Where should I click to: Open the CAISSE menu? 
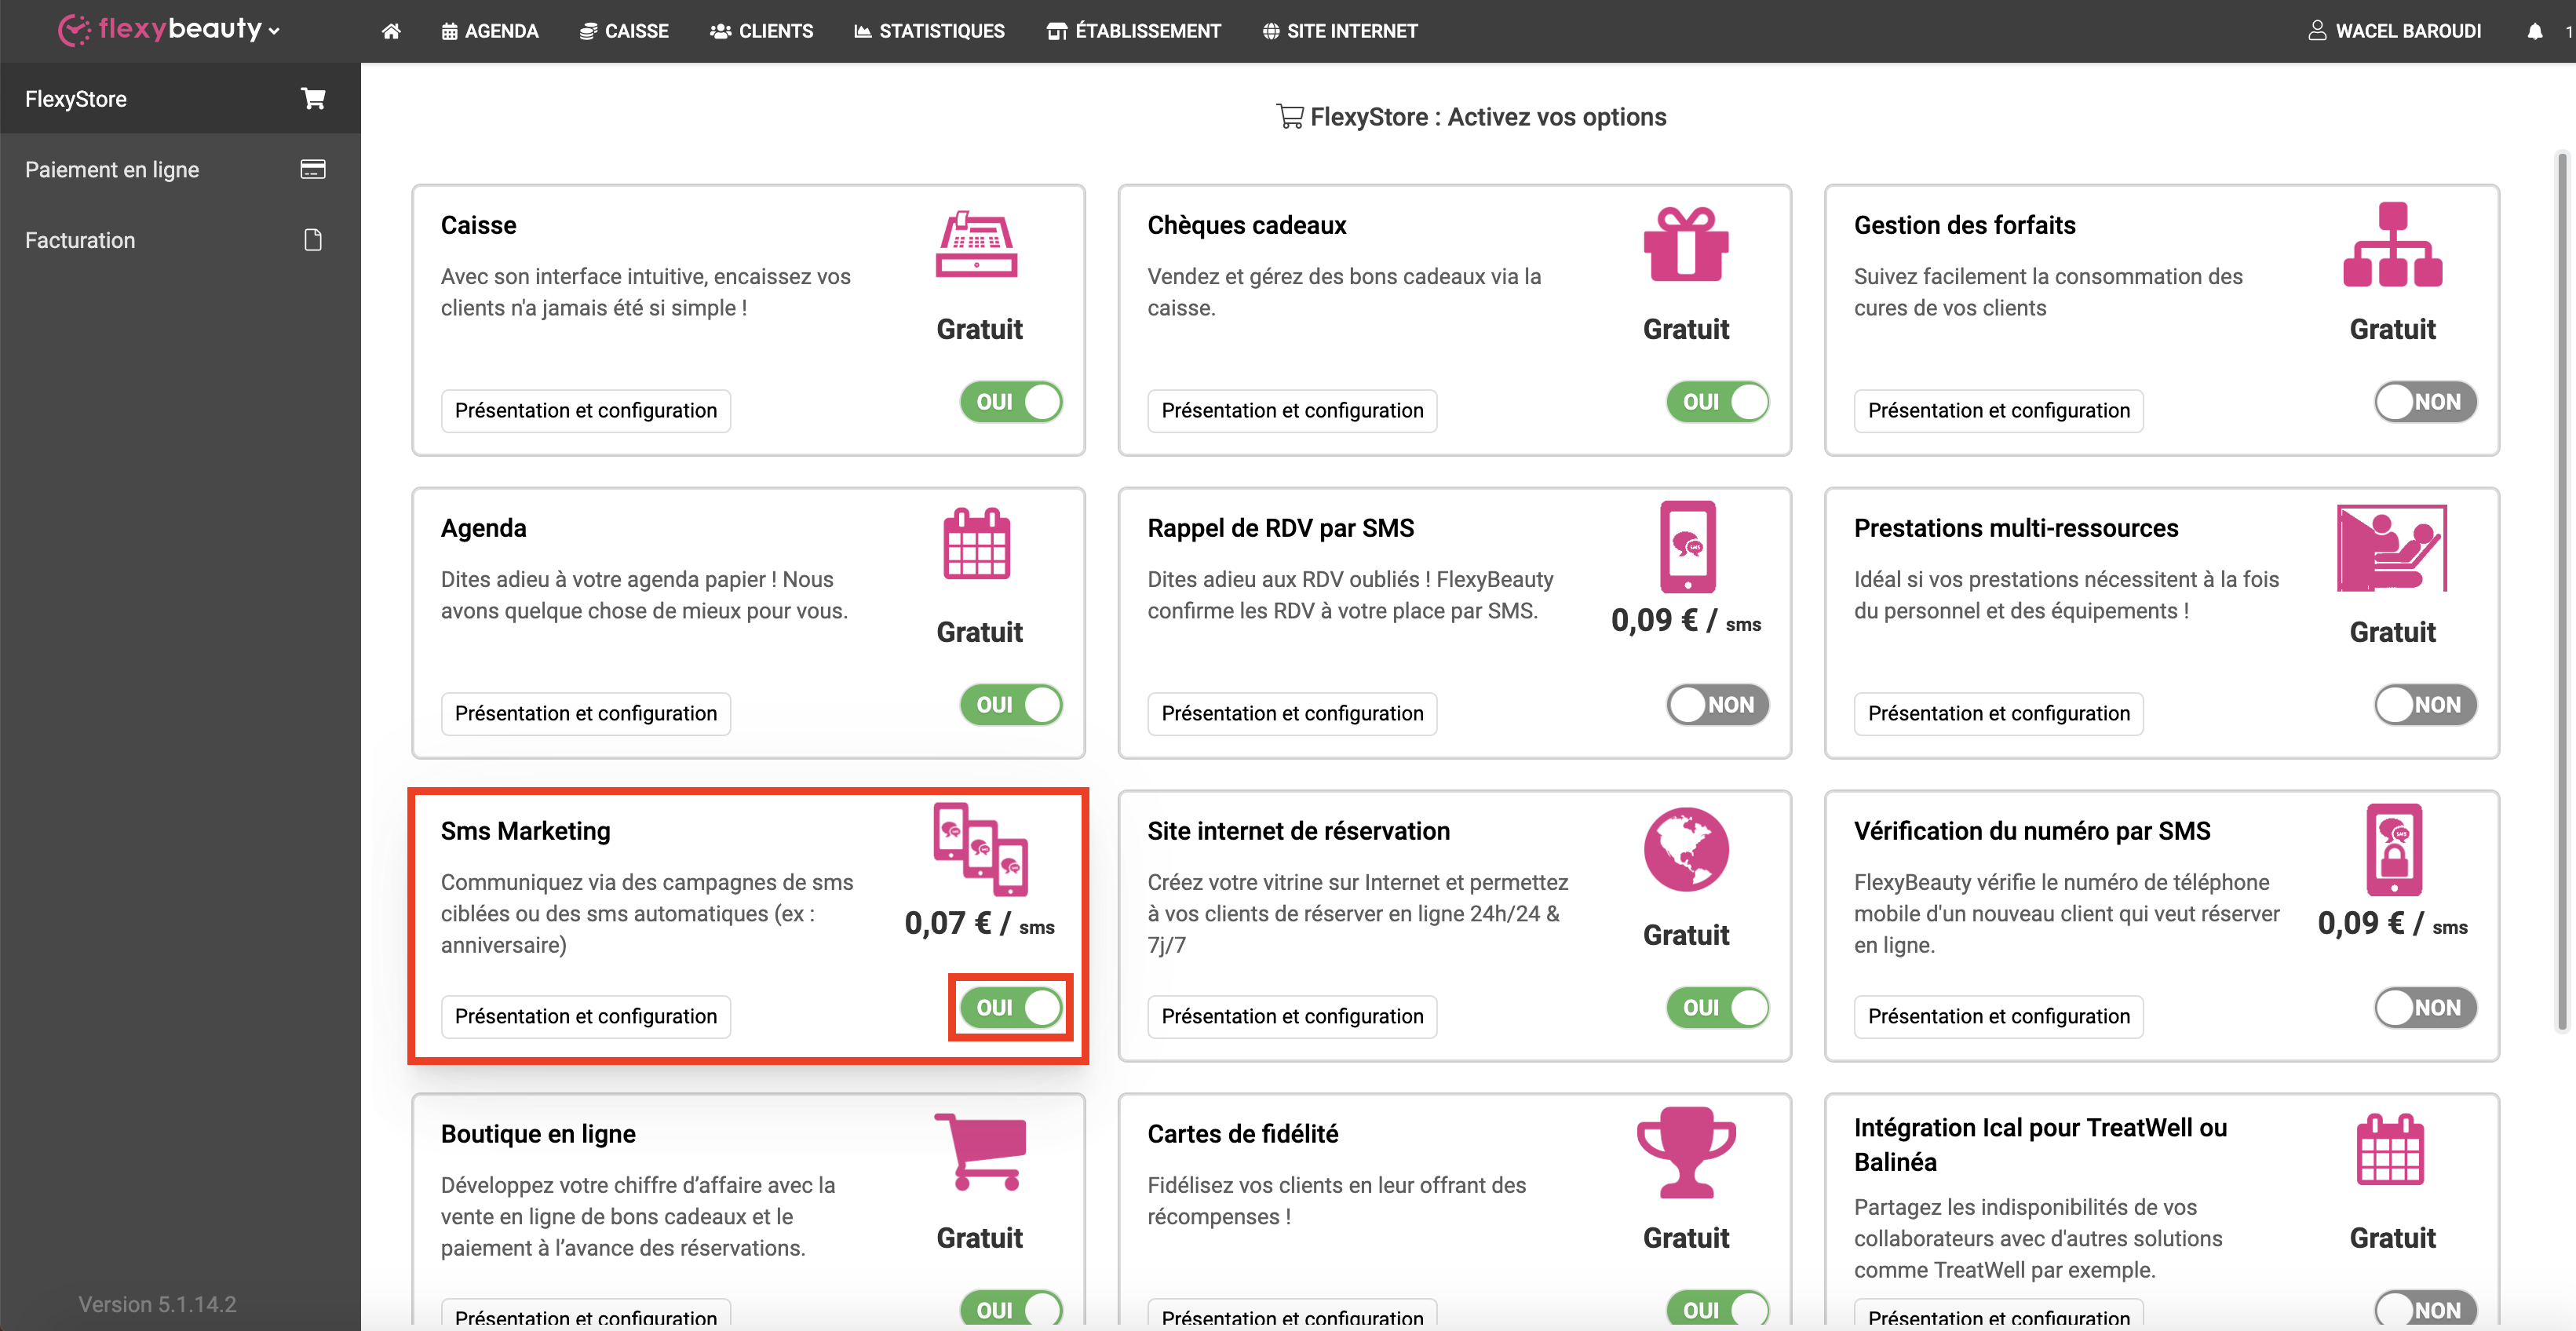624,31
